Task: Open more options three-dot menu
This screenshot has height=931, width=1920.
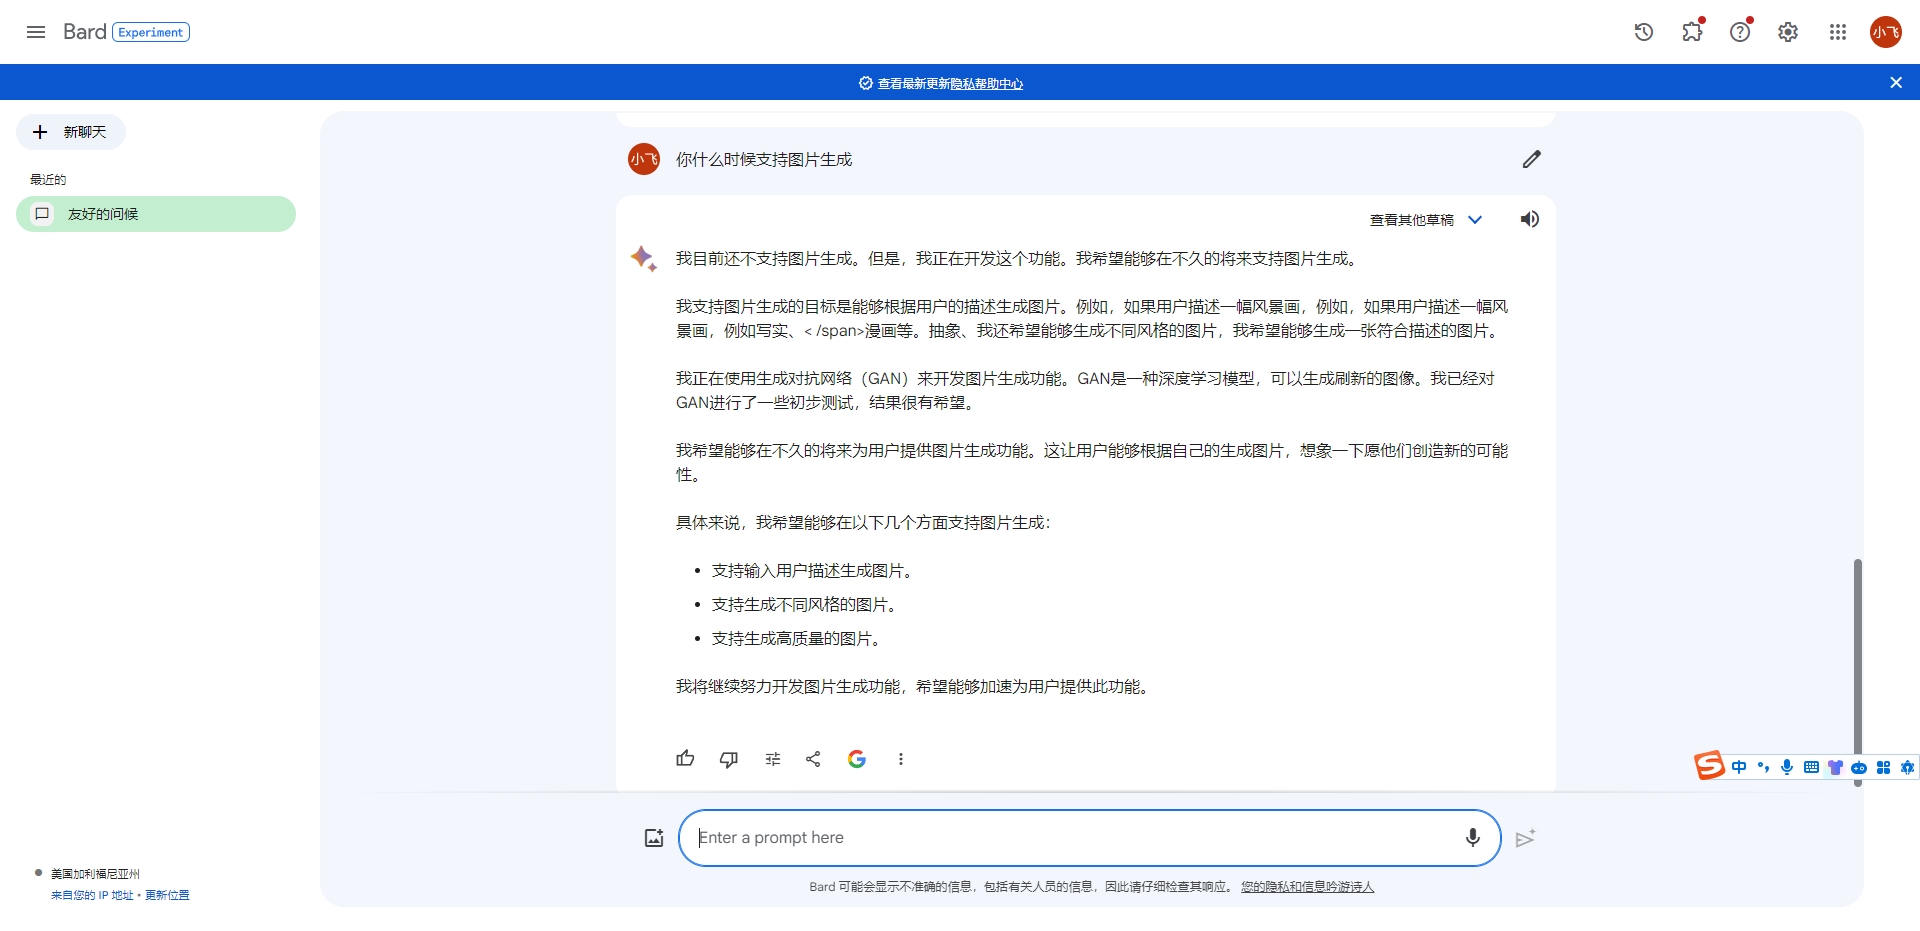Action: tap(901, 759)
